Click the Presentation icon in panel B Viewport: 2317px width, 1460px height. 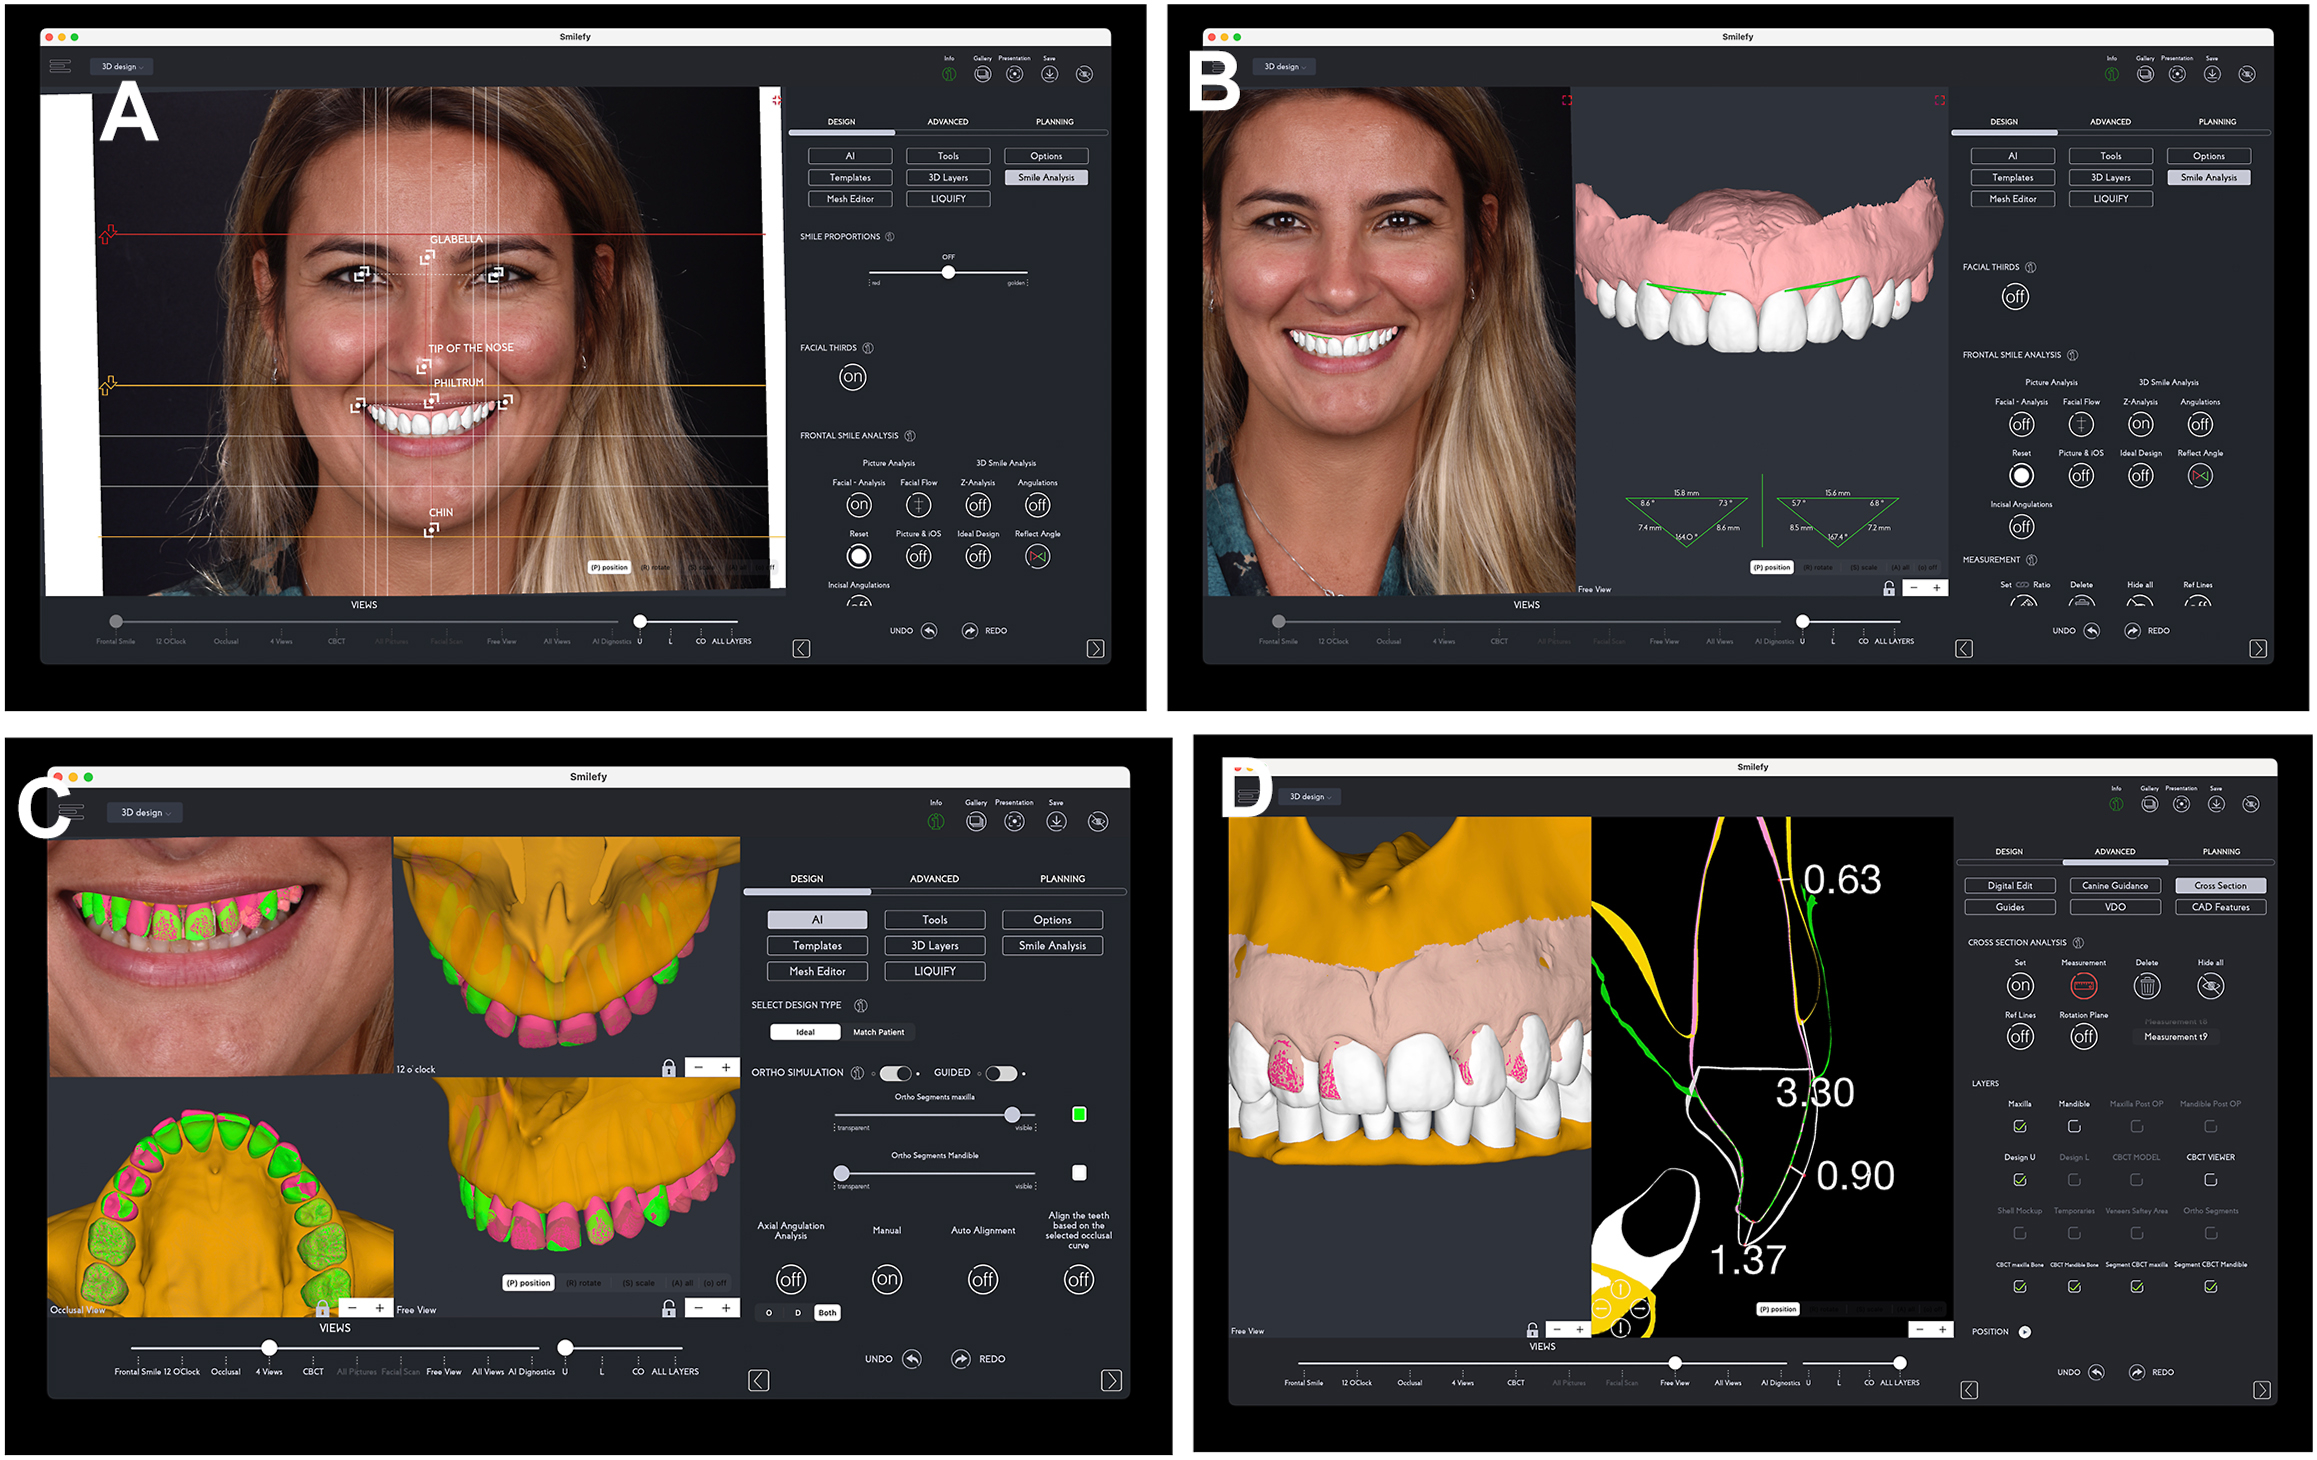click(x=2177, y=74)
